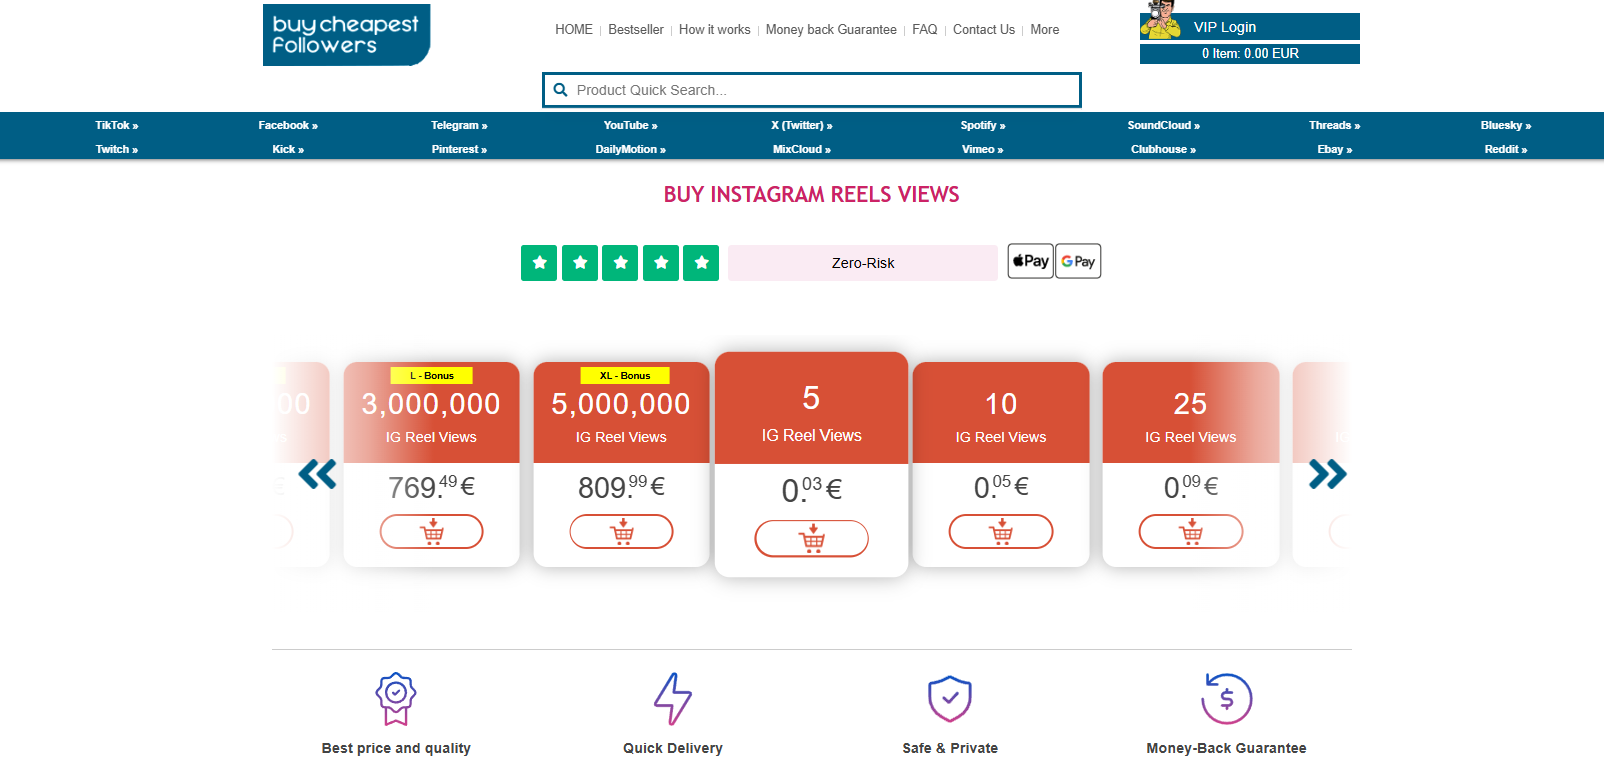Open the Telegram category menu

click(x=459, y=125)
